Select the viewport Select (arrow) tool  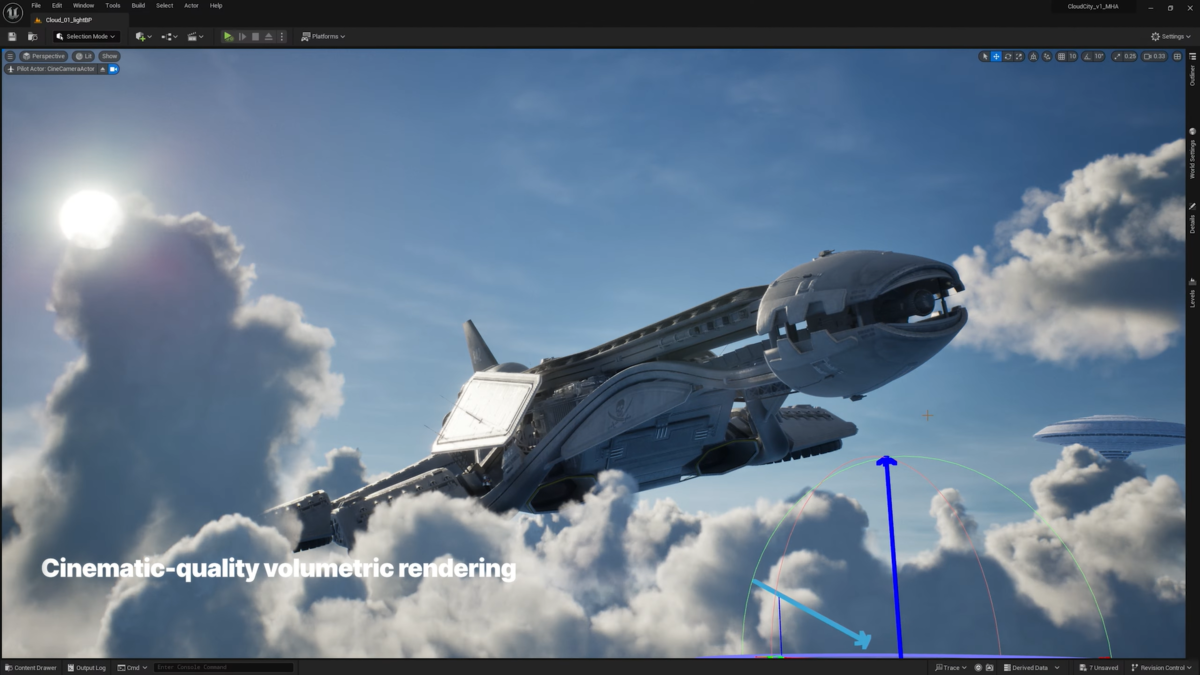point(986,56)
